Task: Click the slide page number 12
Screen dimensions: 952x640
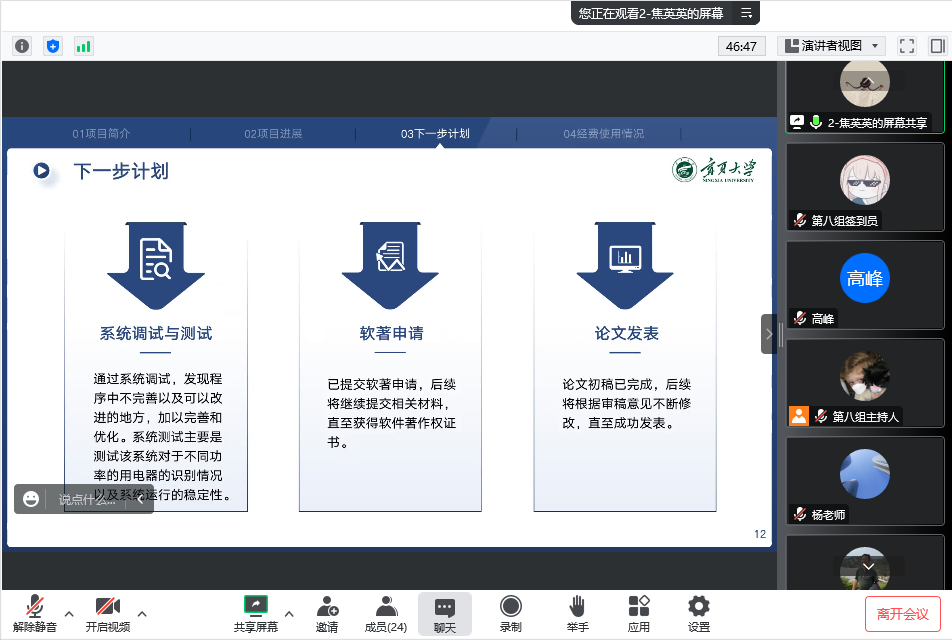Action: [x=760, y=534]
